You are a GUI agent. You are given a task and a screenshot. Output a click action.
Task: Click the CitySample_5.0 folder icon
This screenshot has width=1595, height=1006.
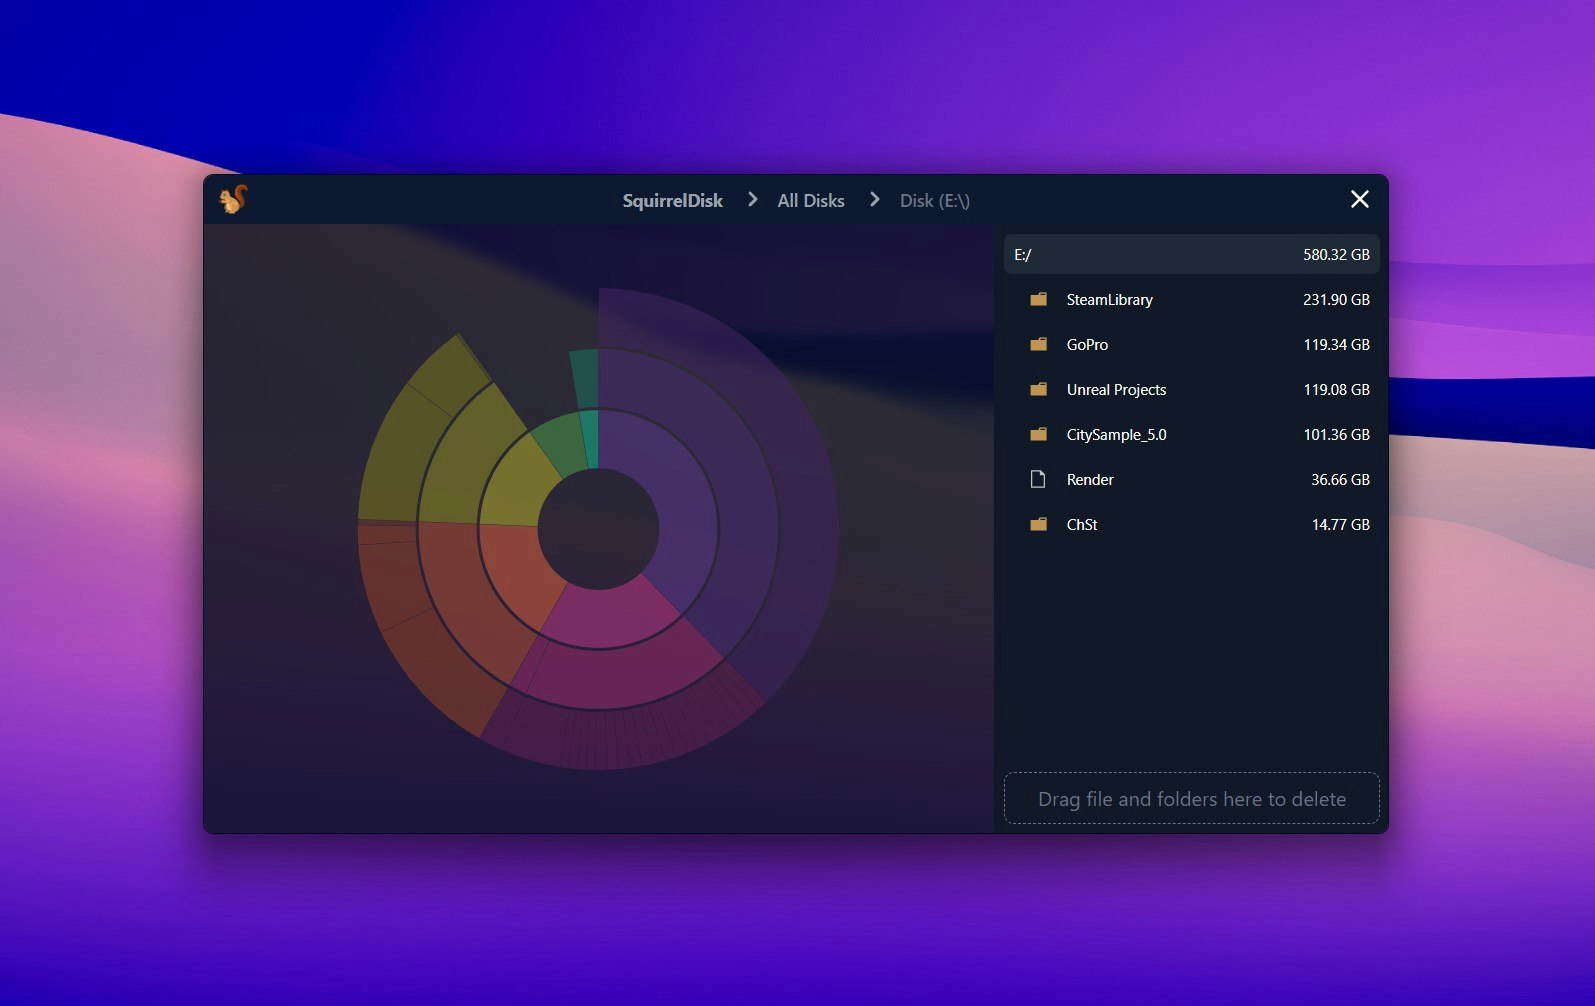click(1038, 434)
